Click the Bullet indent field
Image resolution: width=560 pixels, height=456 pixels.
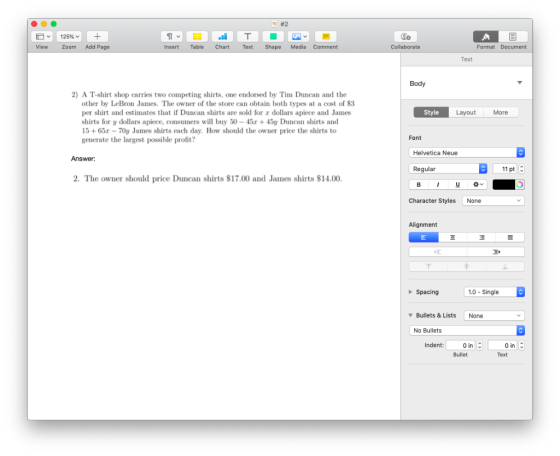click(x=461, y=345)
